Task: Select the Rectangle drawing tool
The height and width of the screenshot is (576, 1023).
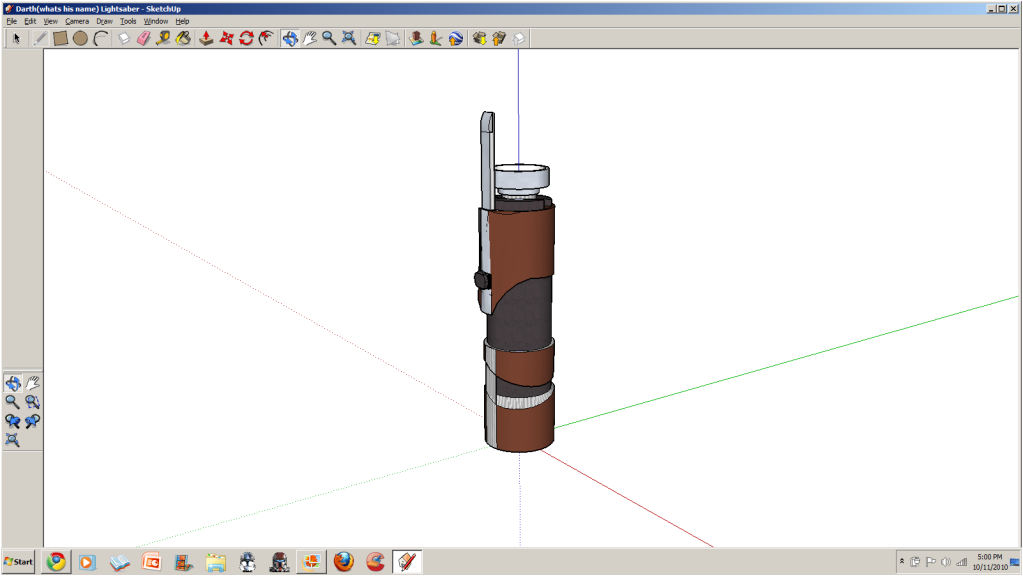Action: coord(61,38)
